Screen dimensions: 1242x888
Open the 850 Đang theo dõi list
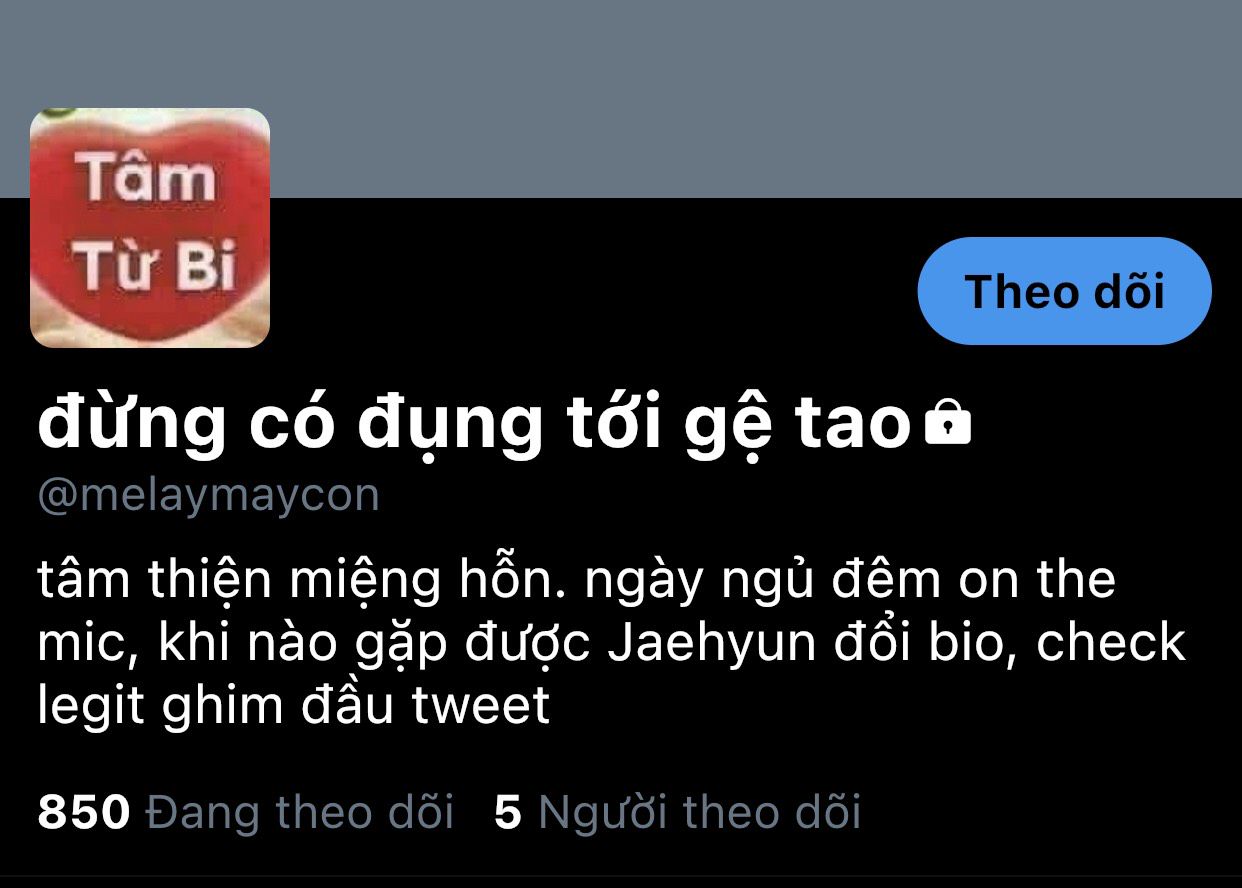pos(246,811)
